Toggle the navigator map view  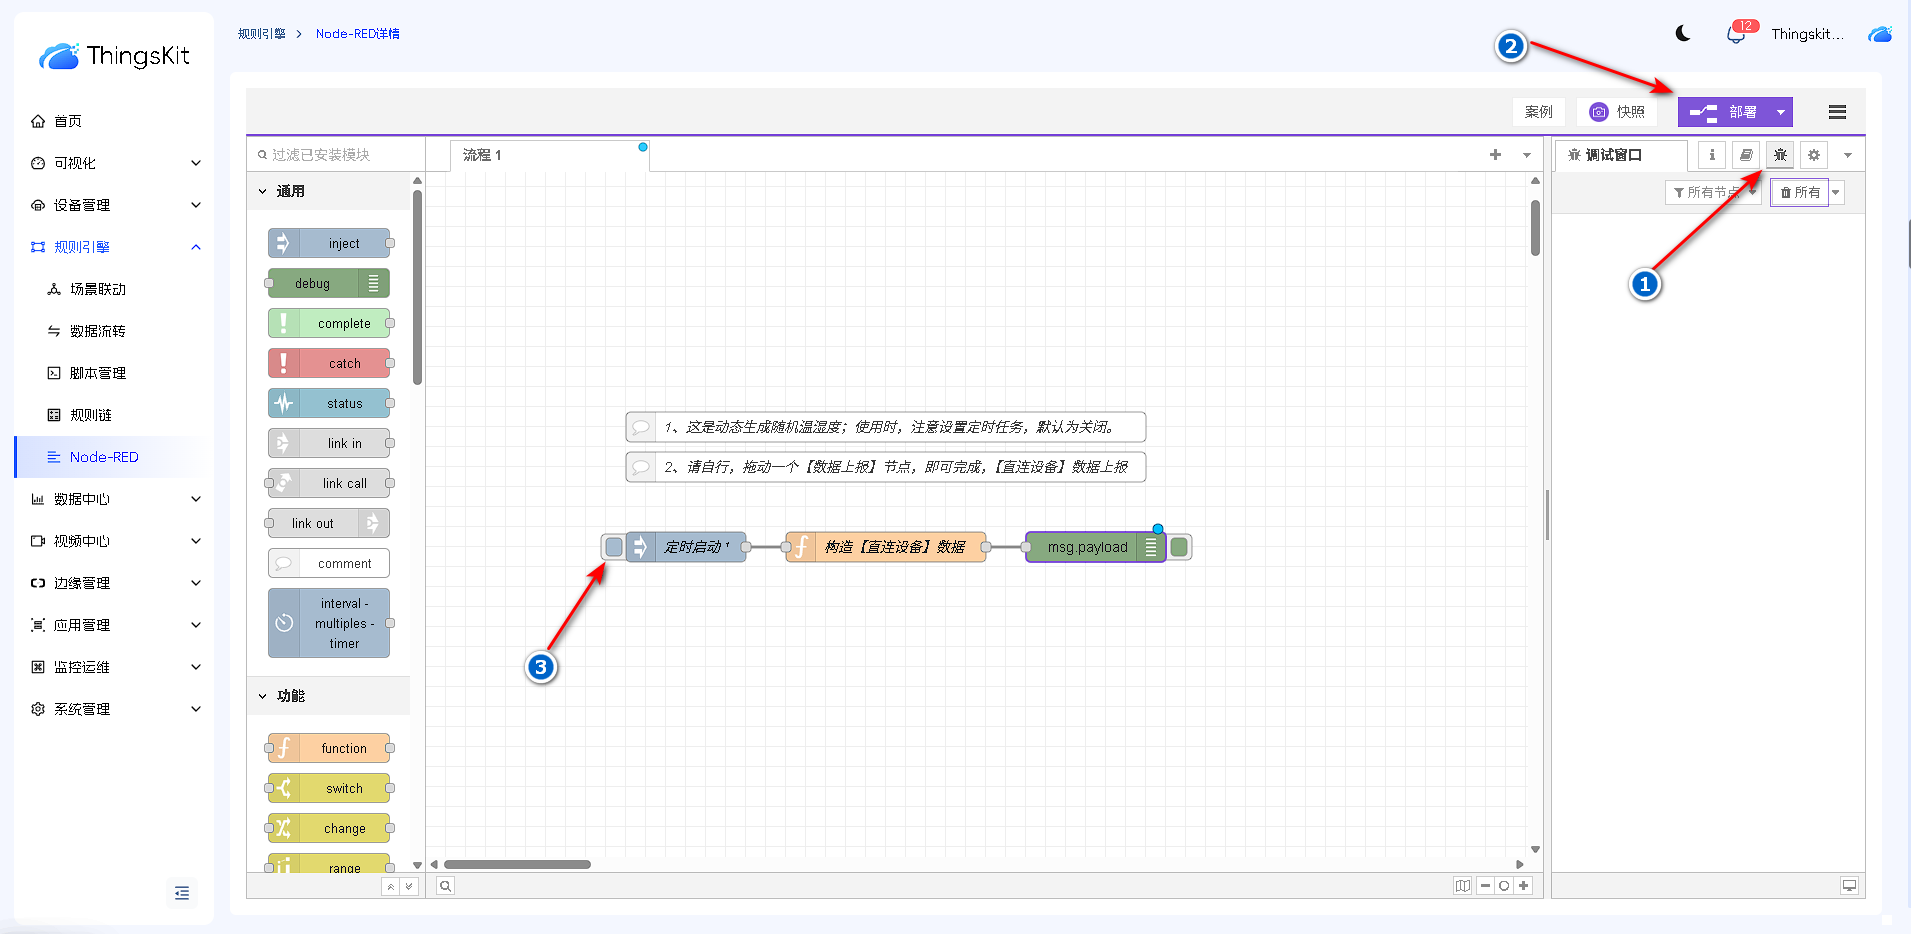pyautogui.click(x=1462, y=886)
